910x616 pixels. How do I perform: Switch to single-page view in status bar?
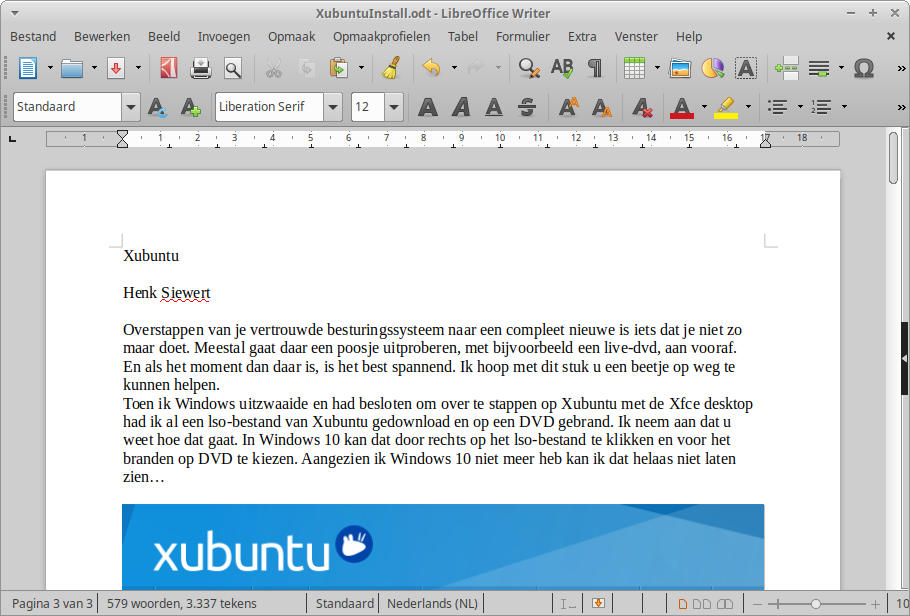(683, 604)
